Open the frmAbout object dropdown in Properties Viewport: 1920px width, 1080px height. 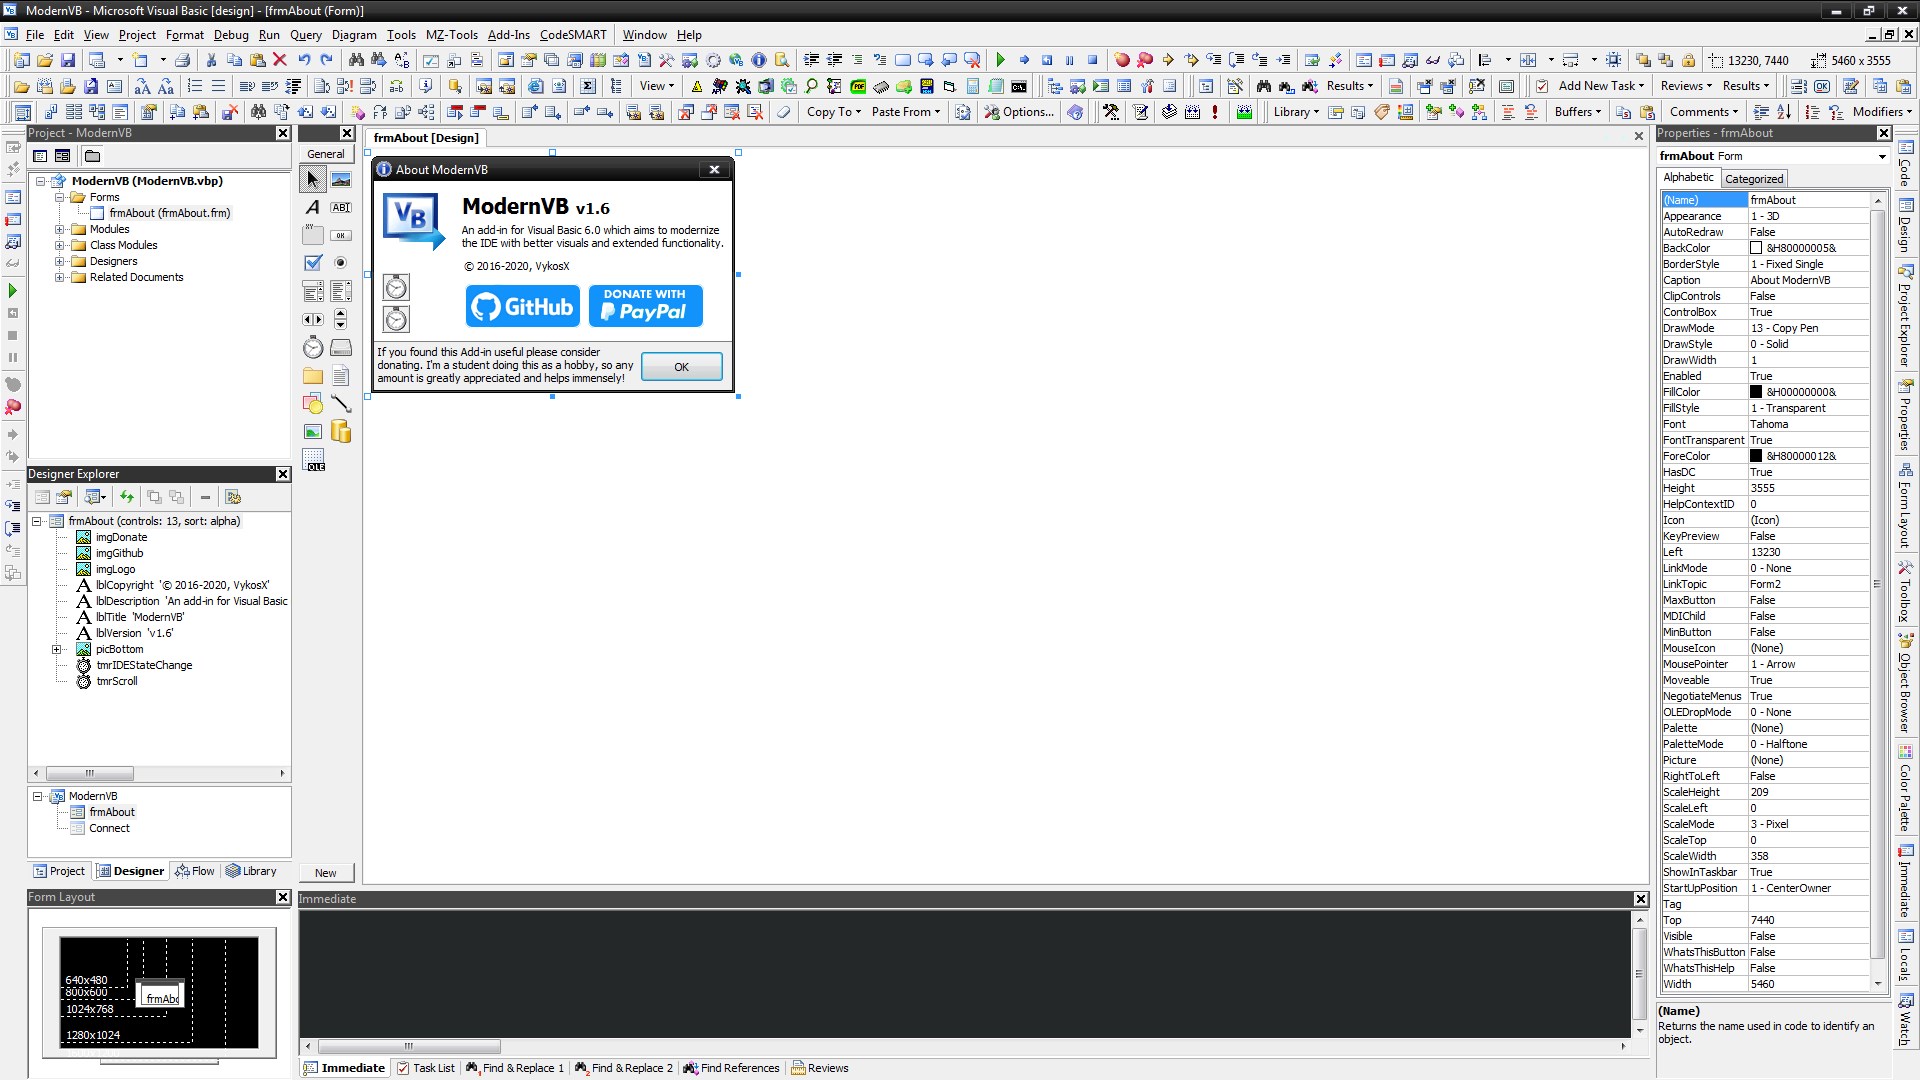(x=1881, y=156)
